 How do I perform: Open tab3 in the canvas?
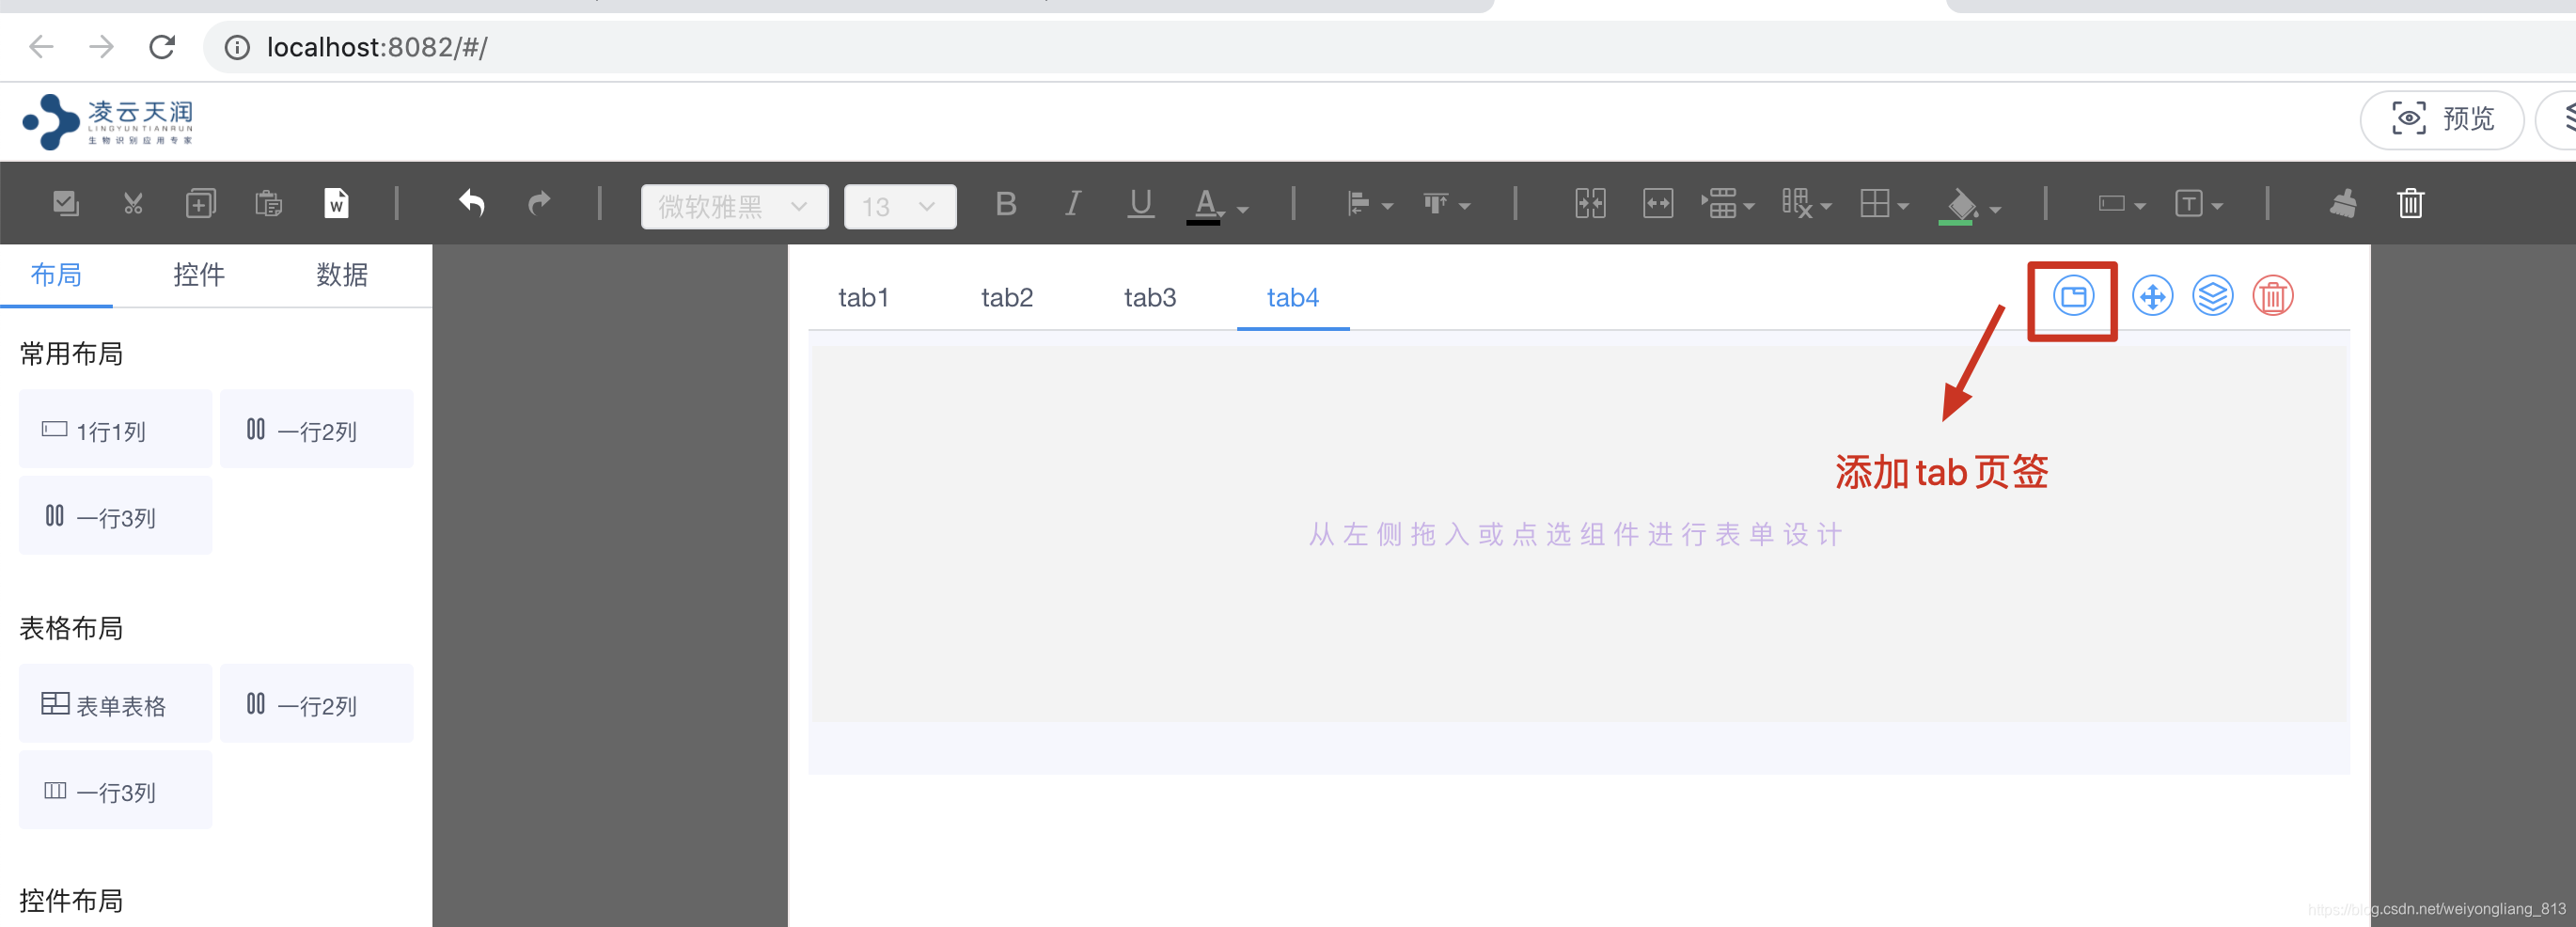click(1149, 298)
